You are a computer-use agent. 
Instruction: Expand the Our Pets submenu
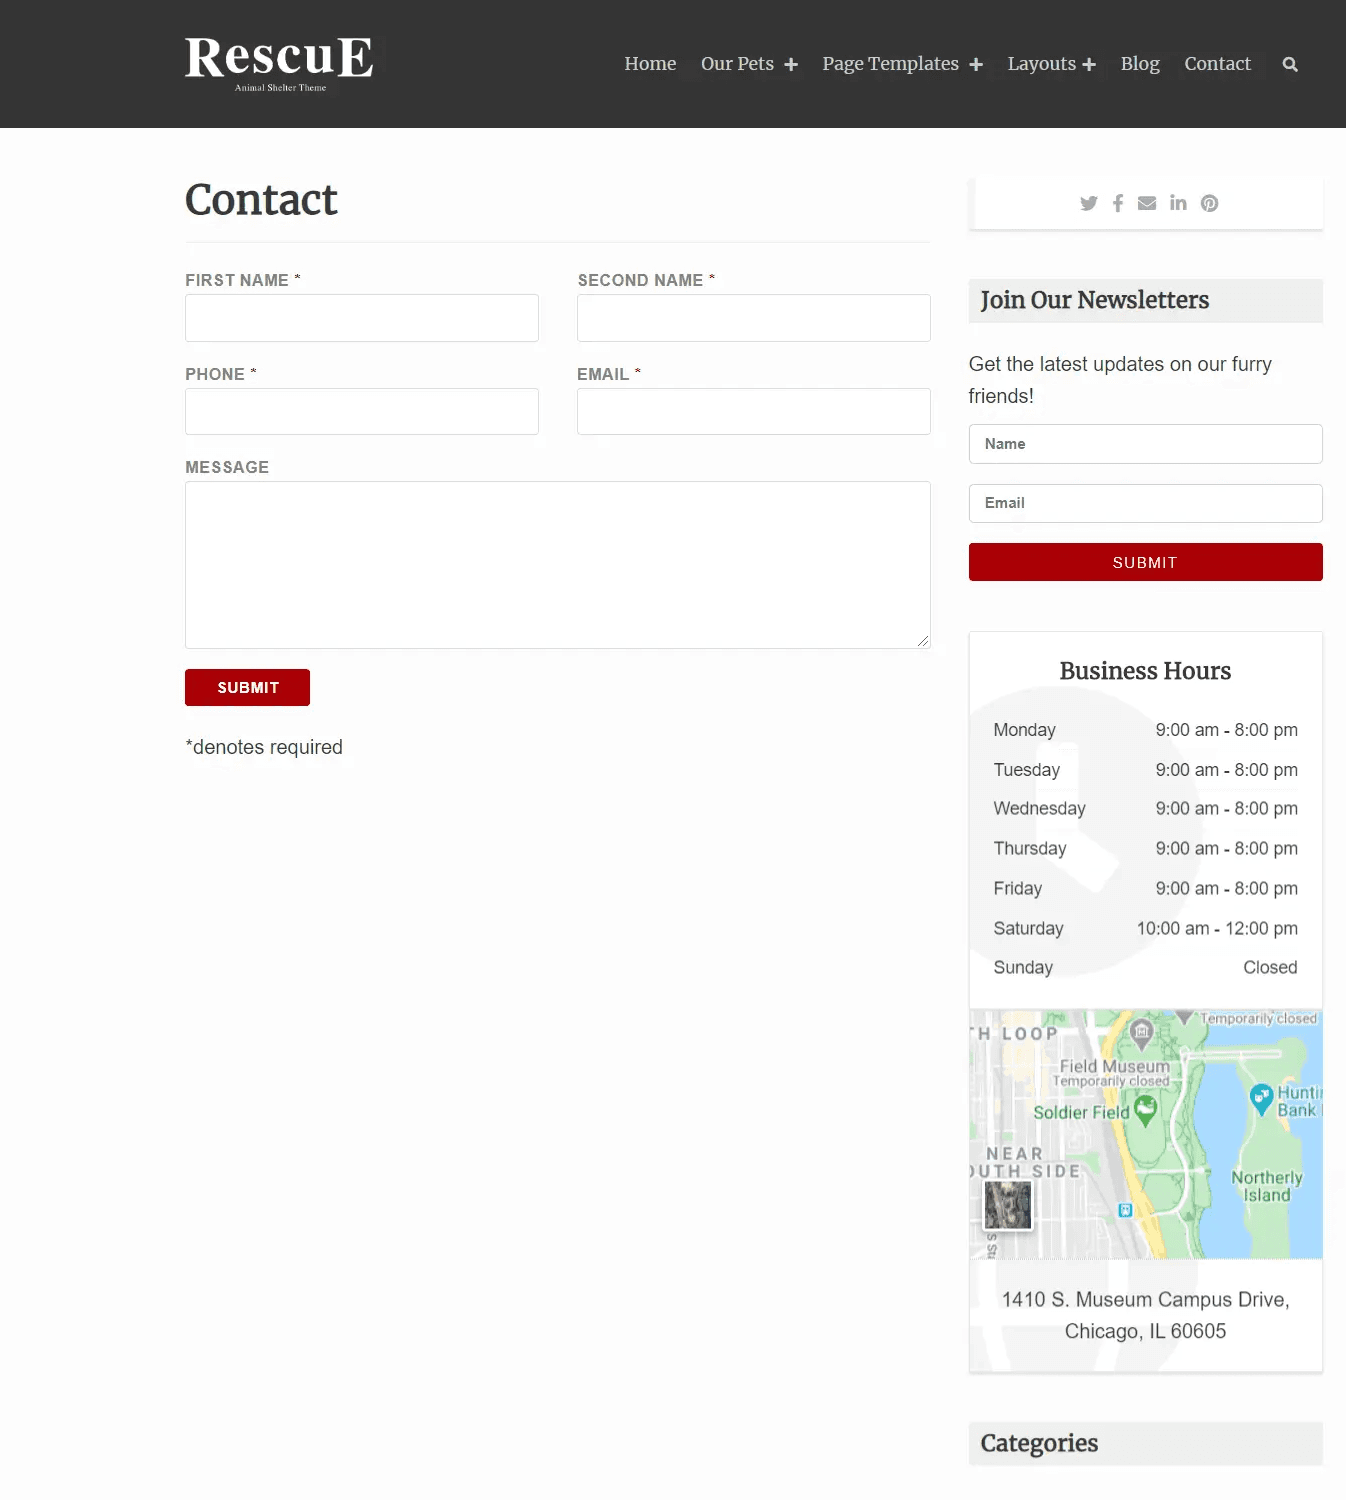(791, 65)
